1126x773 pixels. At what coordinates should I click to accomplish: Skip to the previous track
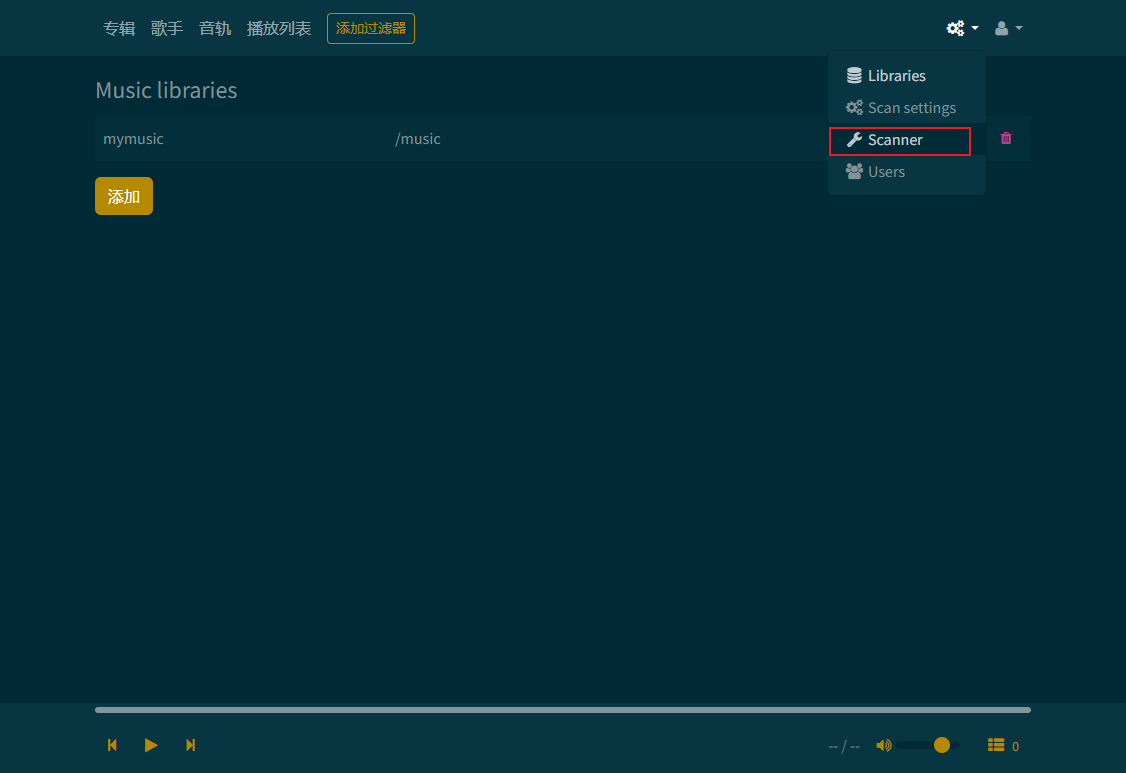click(112, 745)
